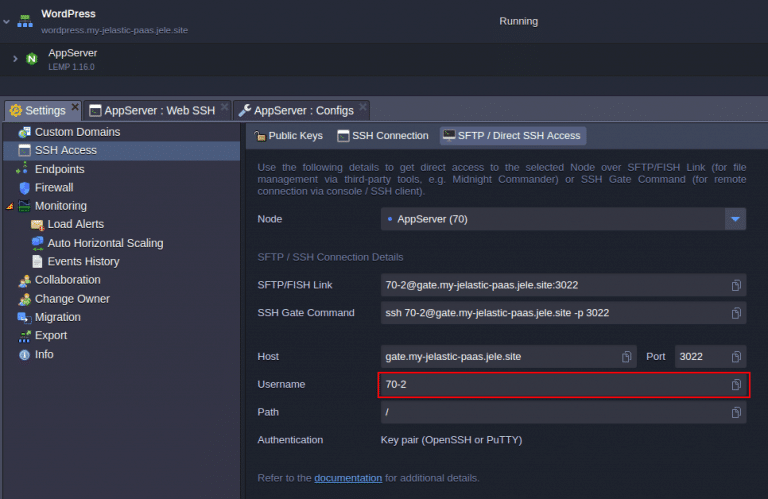Click the SSH Gate Command field
The width and height of the screenshot is (768, 499).
pos(563,313)
